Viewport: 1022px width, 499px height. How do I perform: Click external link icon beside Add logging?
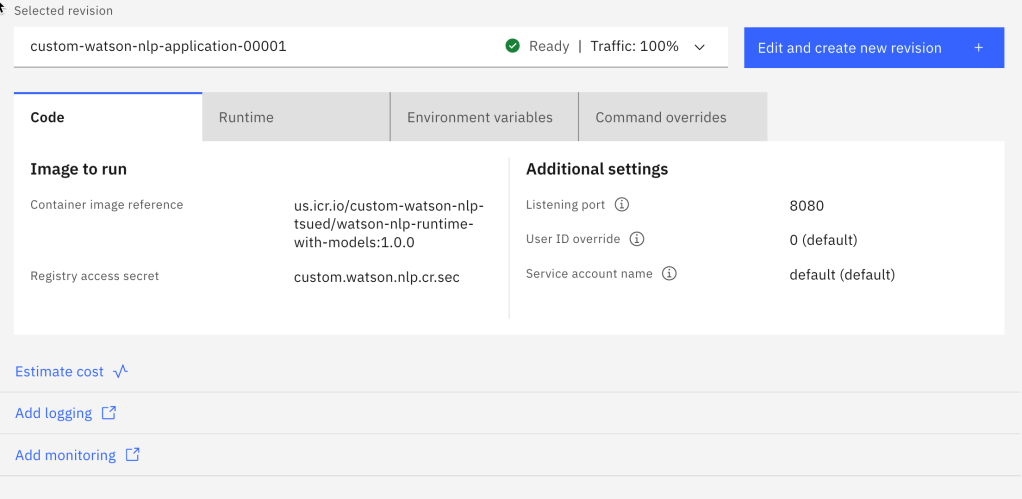tap(109, 413)
